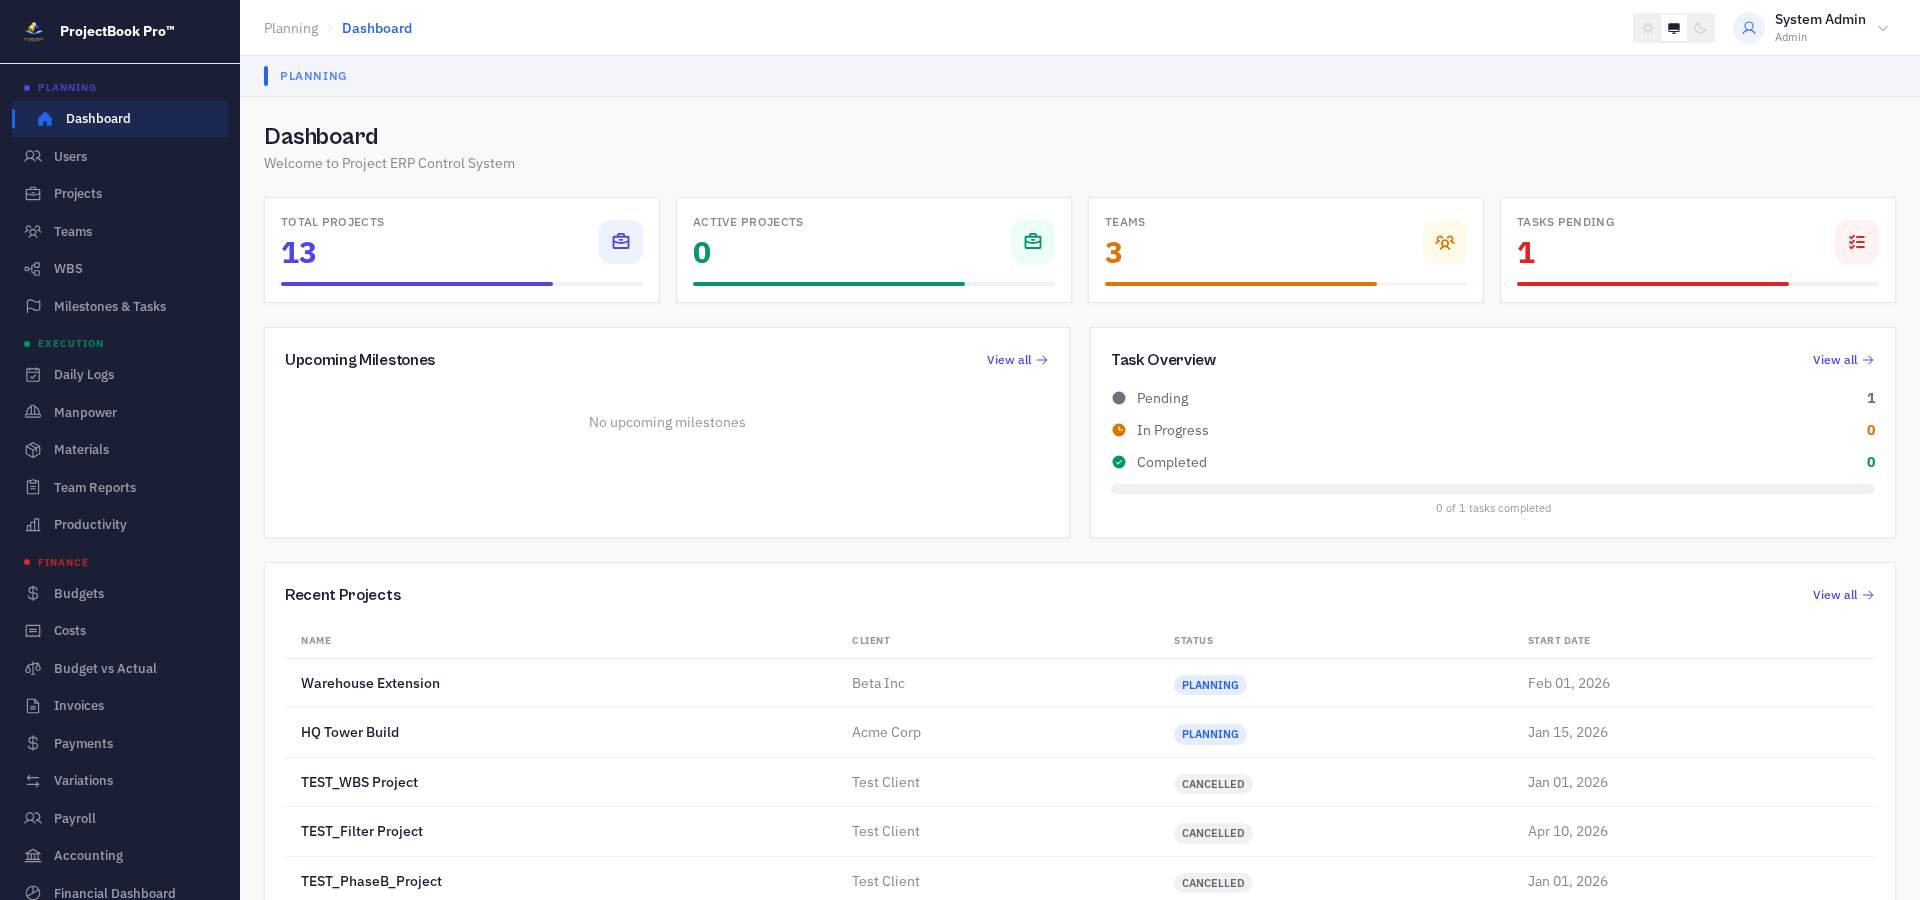Screen dimensions: 1920x900
Task: Open the Users sidebar icon
Action: pos(33,156)
